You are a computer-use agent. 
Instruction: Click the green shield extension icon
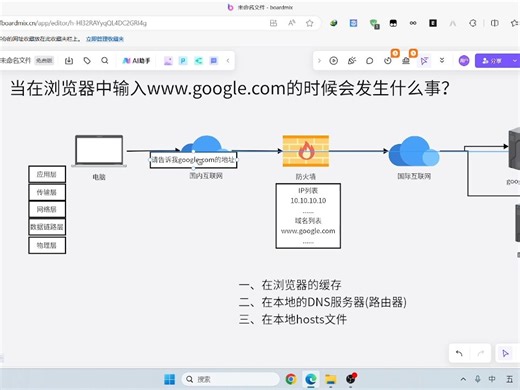point(374,23)
